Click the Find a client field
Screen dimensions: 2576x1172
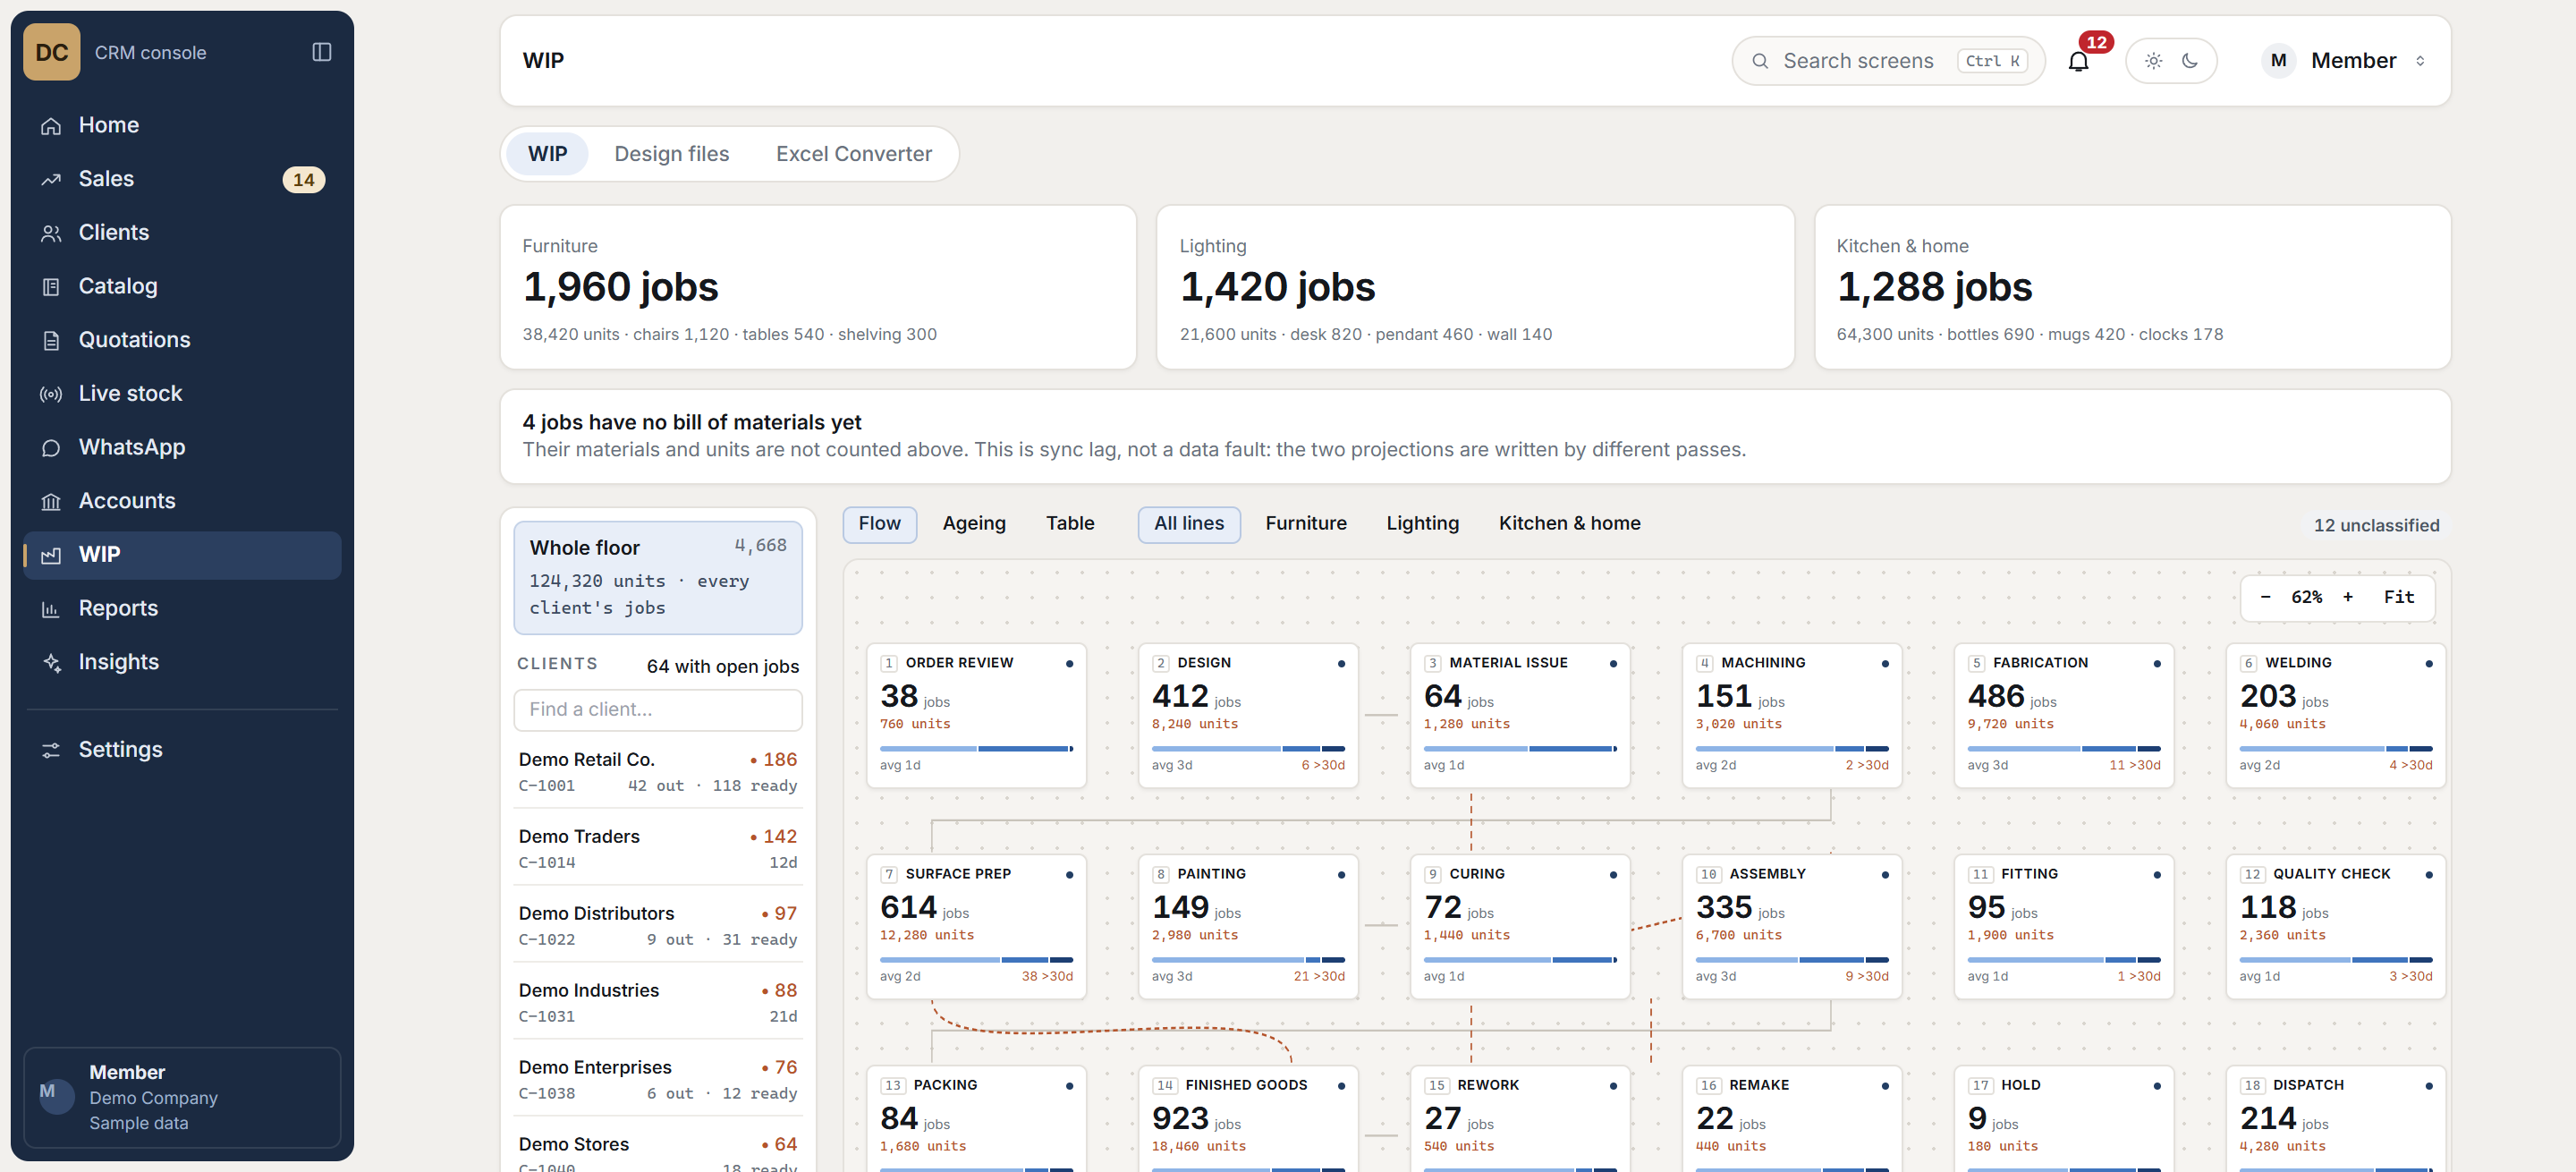pyautogui.click(x=657, y=709)
